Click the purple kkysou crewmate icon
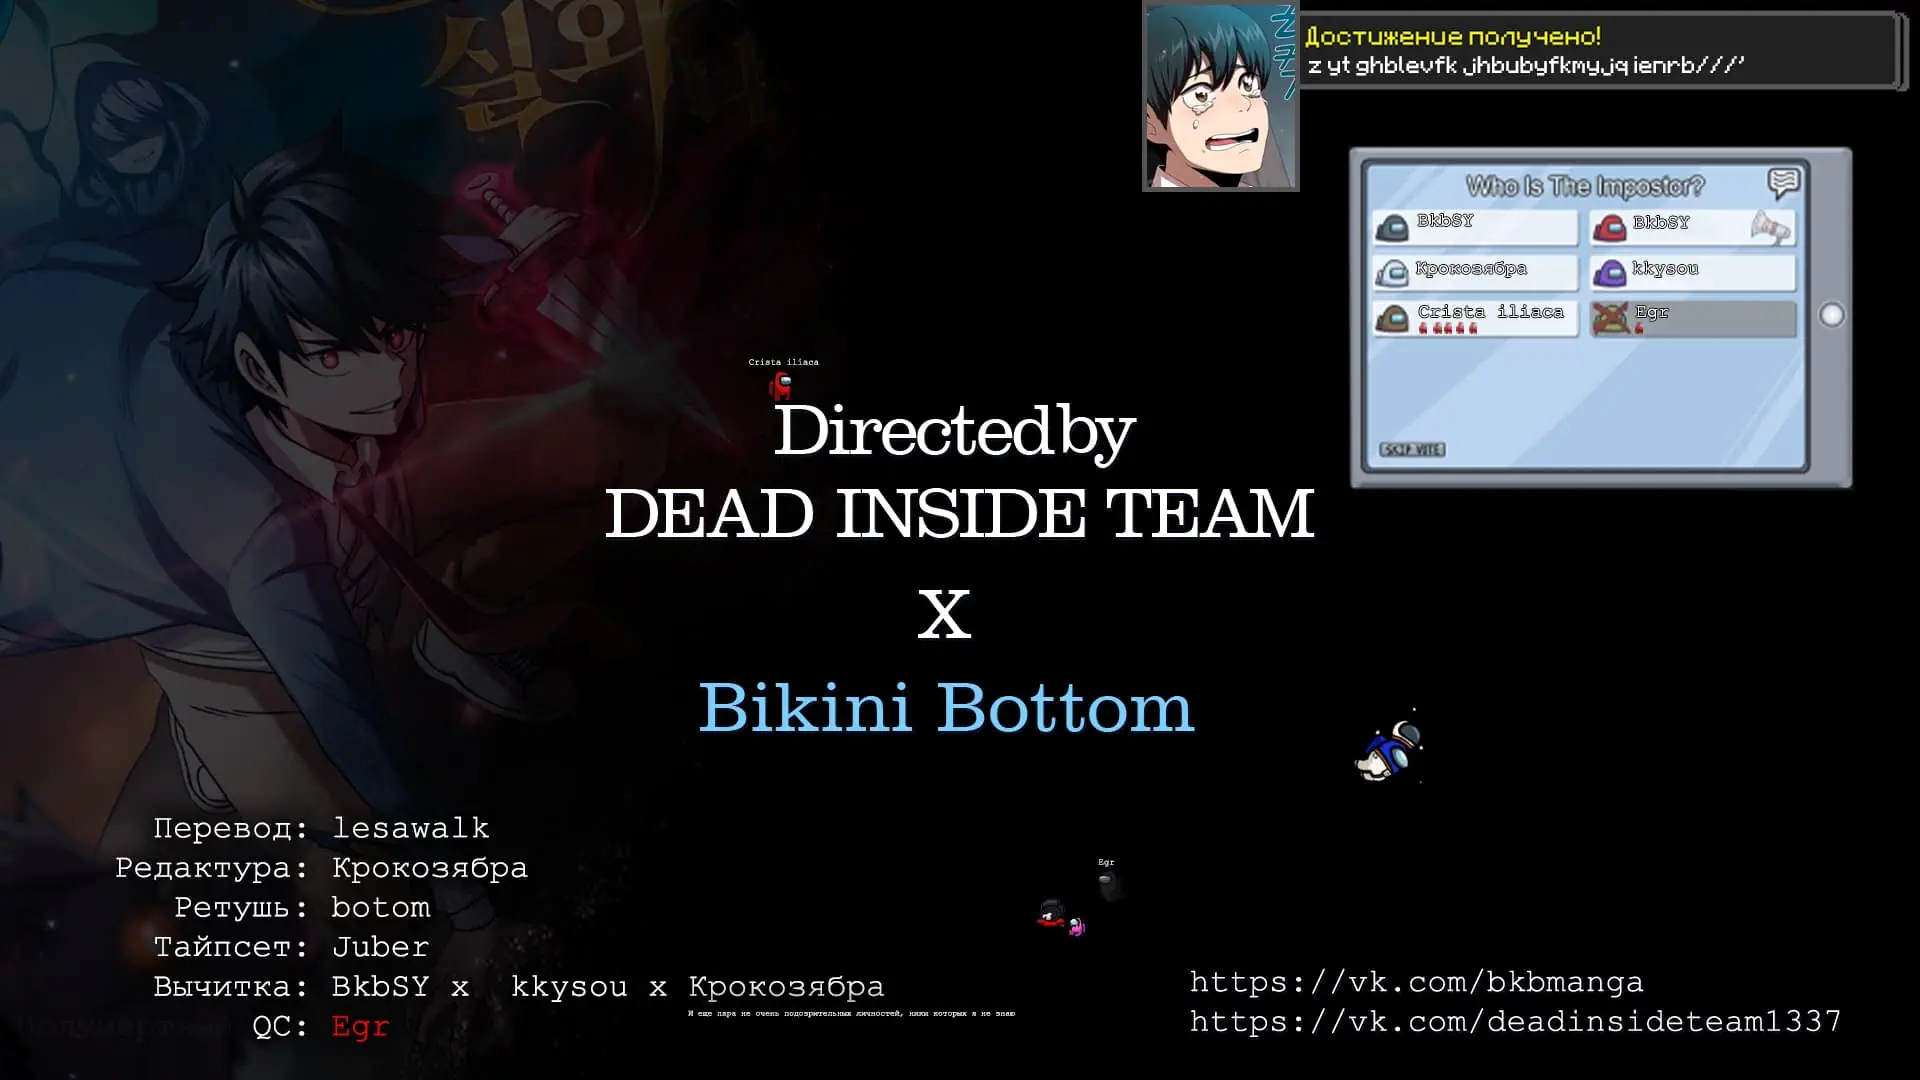This screenshot has height=1080, width=1920. coord(1609,273)
